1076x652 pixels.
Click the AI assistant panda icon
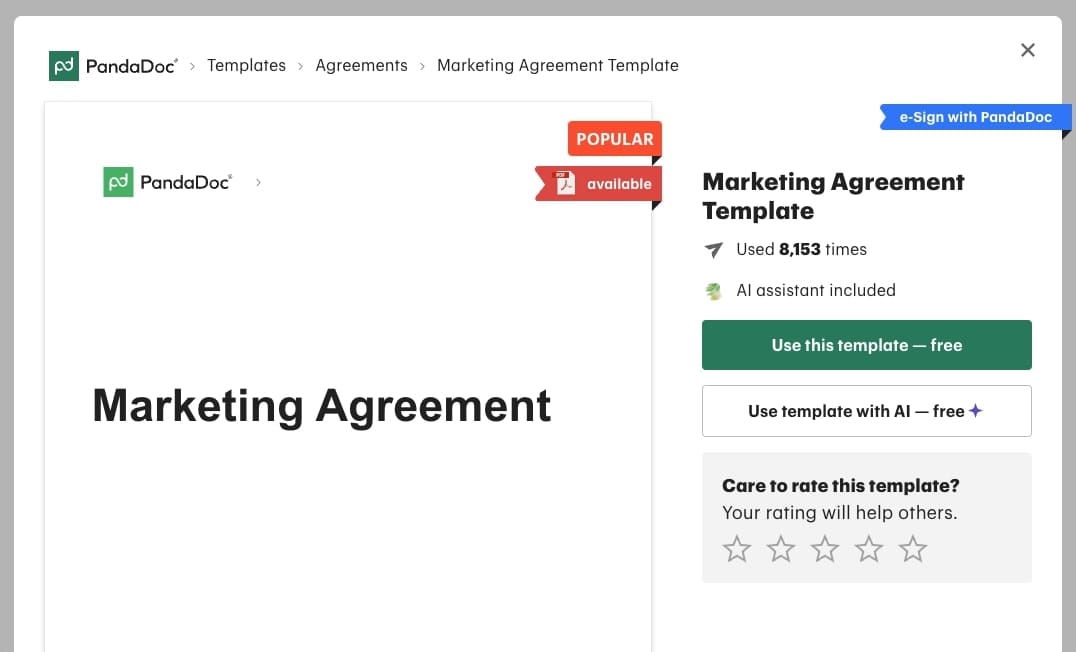click(x=713, y=291)
